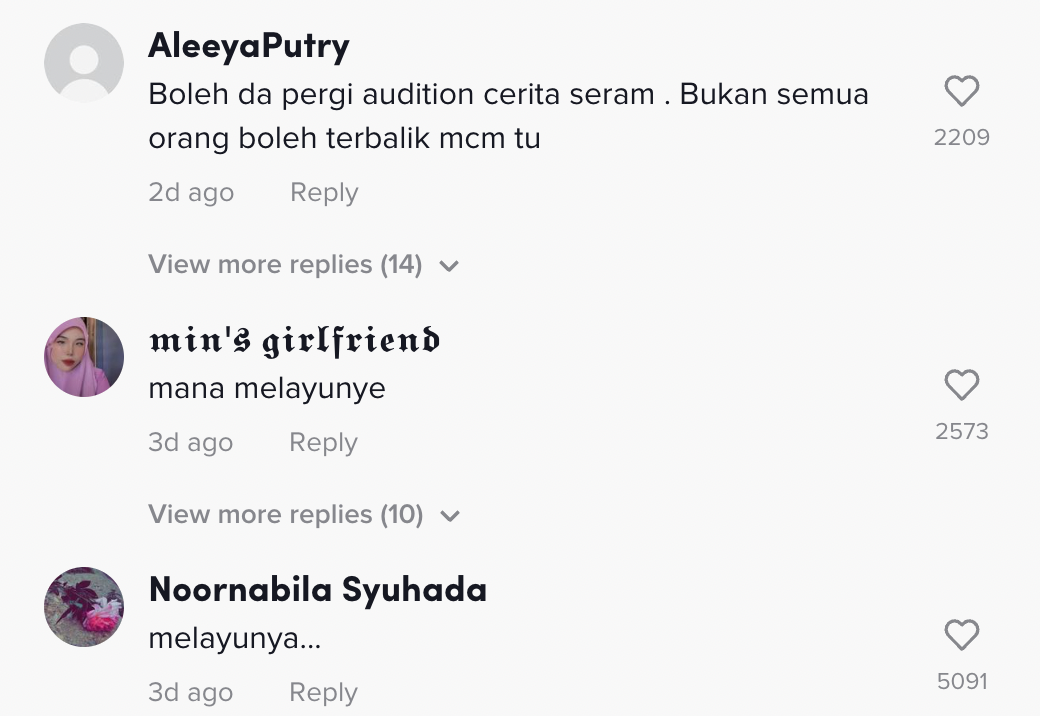
Task: Open AleeyaPutry's default grey profile avatar
Action: [x=84, y=63]
